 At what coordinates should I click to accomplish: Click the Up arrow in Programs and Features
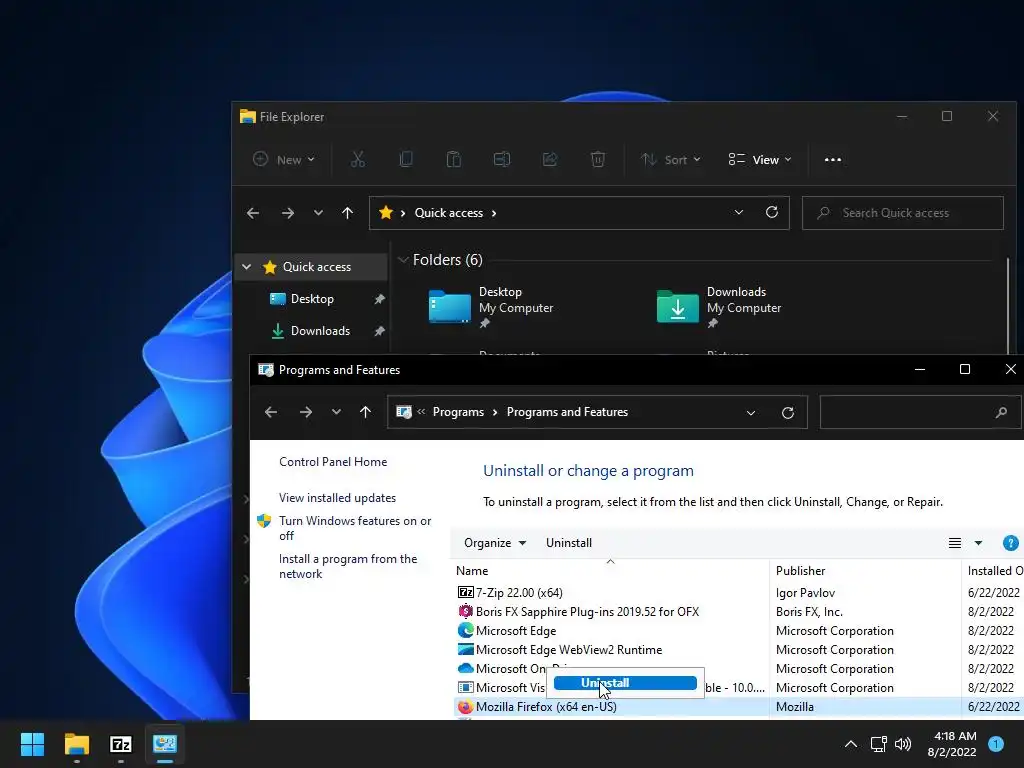[x=365, y=412]
